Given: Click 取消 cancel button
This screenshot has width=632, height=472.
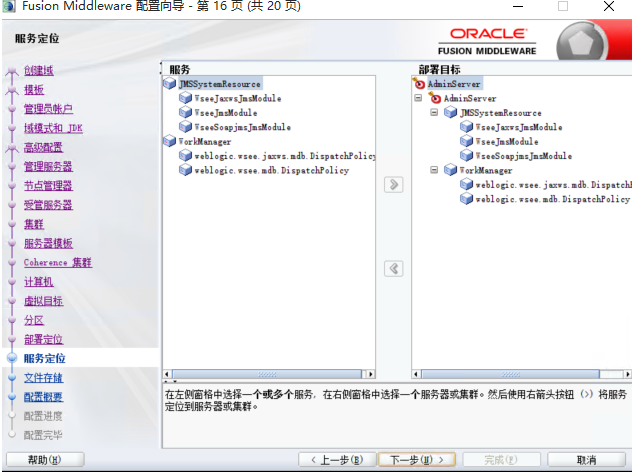Looking at the screenshot, I should [587, 460].
